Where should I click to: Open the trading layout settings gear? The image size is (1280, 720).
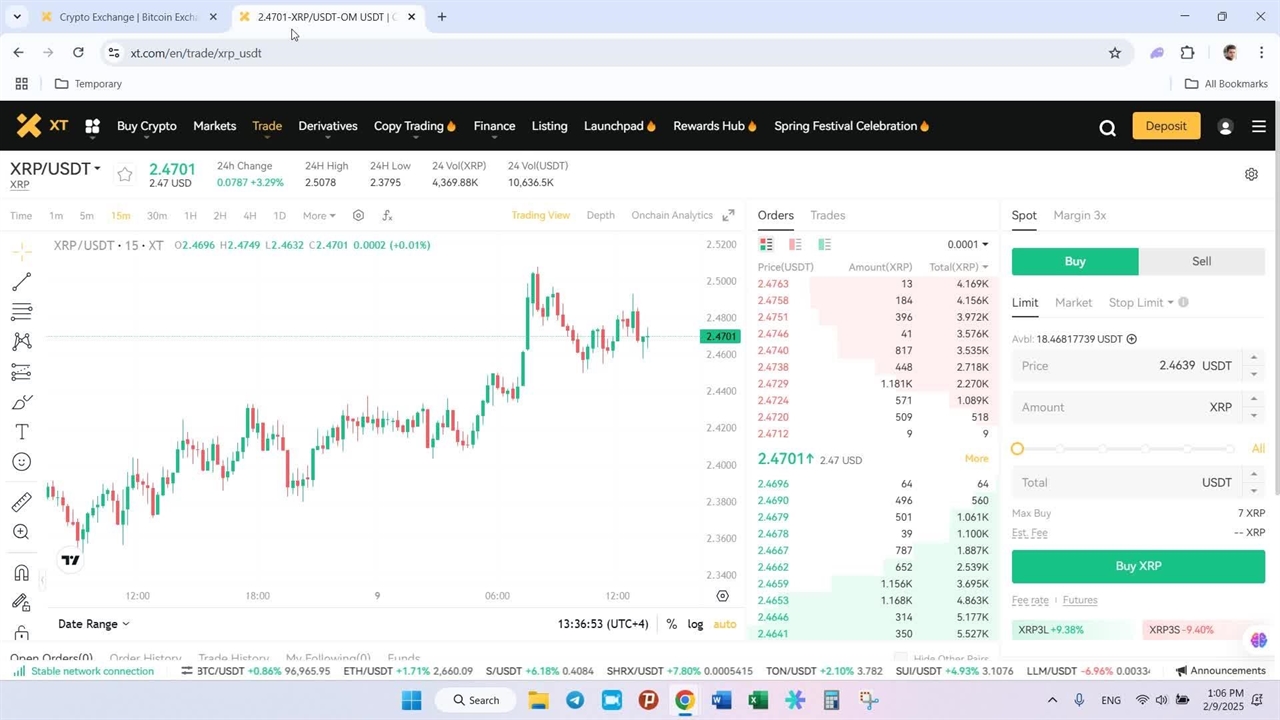pos(1251,174)
